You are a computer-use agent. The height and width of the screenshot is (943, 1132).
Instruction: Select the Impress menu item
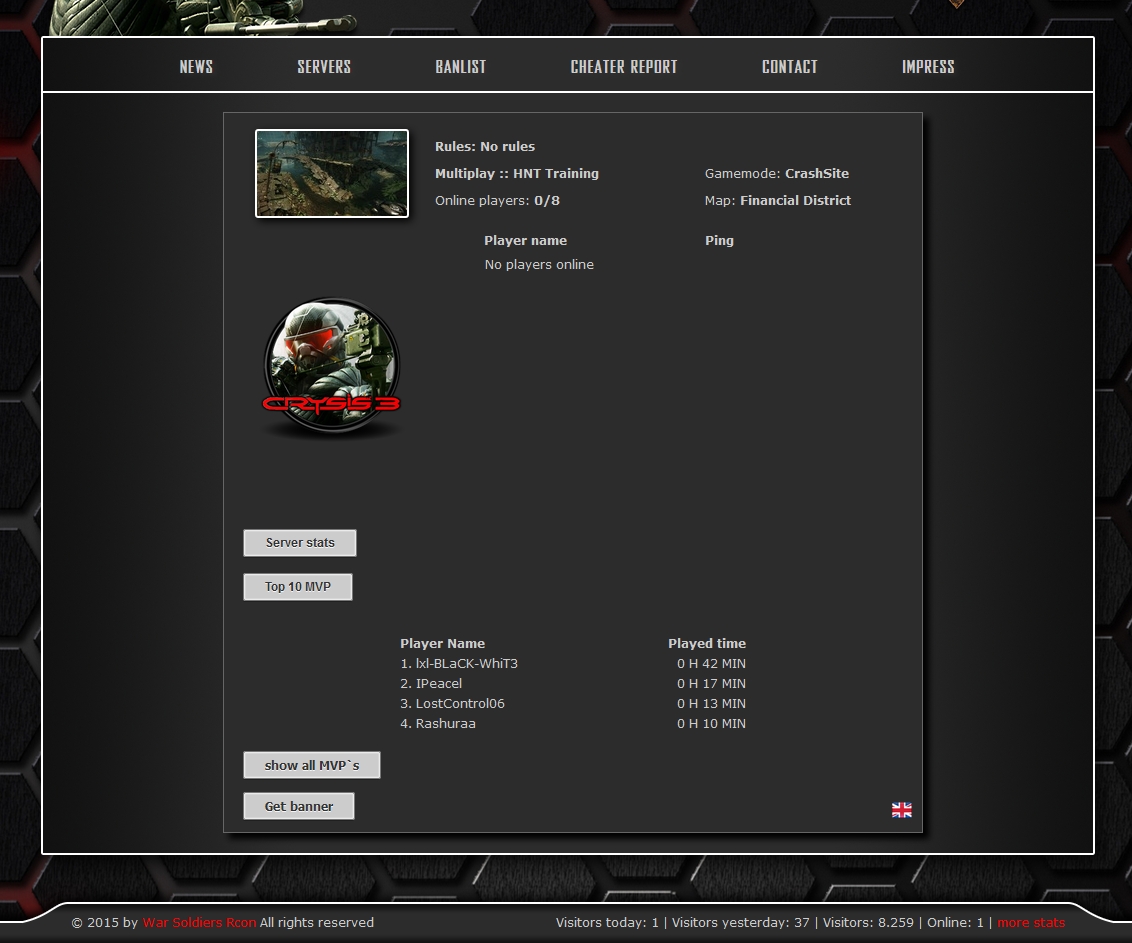[x=928, y=67]
